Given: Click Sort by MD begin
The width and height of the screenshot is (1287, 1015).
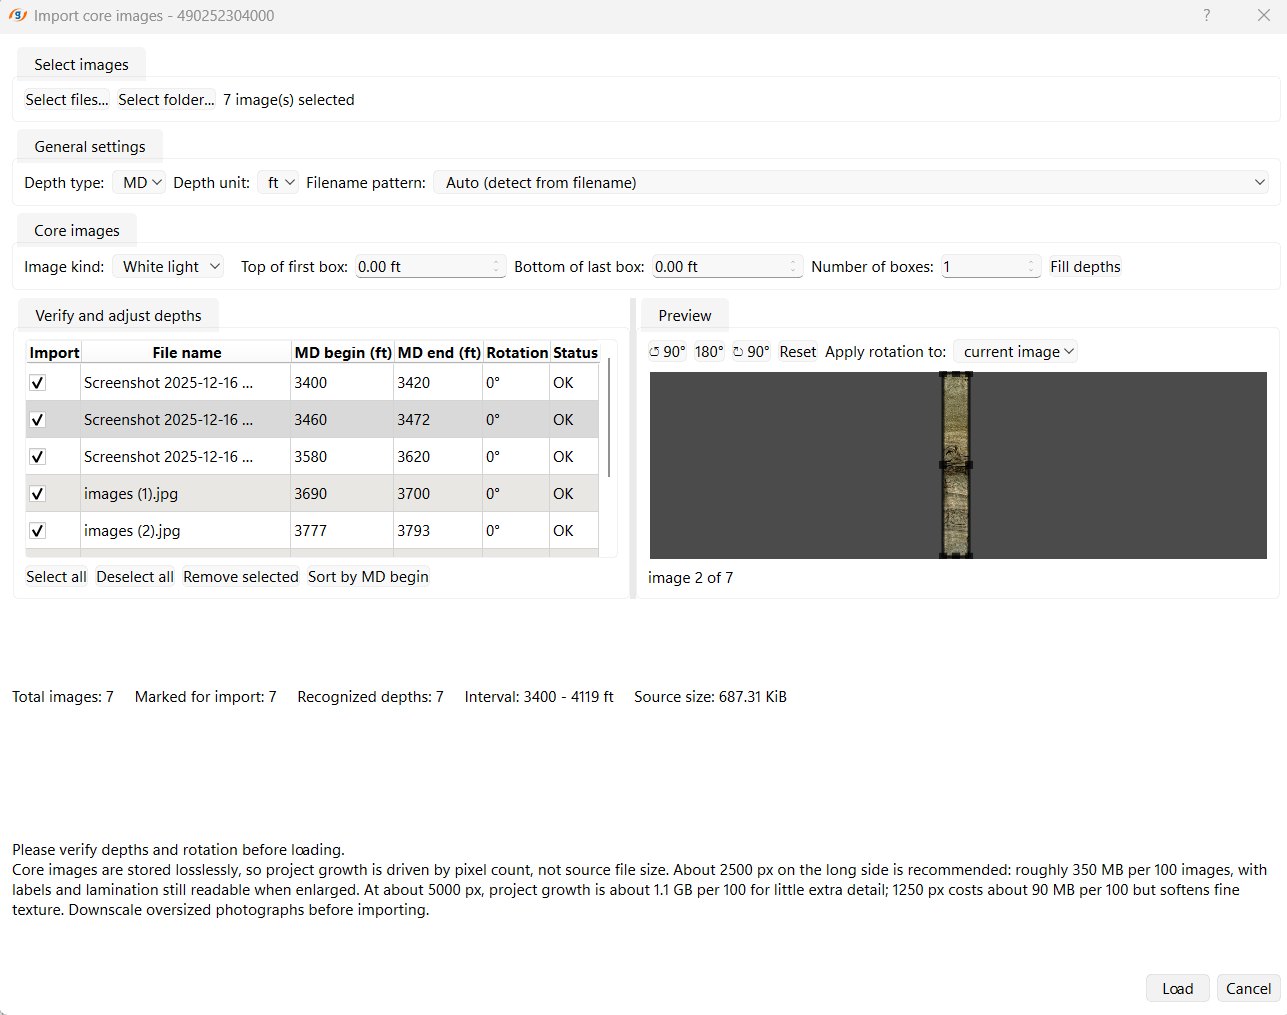Looking at the screenshot, I should (368, 577).
